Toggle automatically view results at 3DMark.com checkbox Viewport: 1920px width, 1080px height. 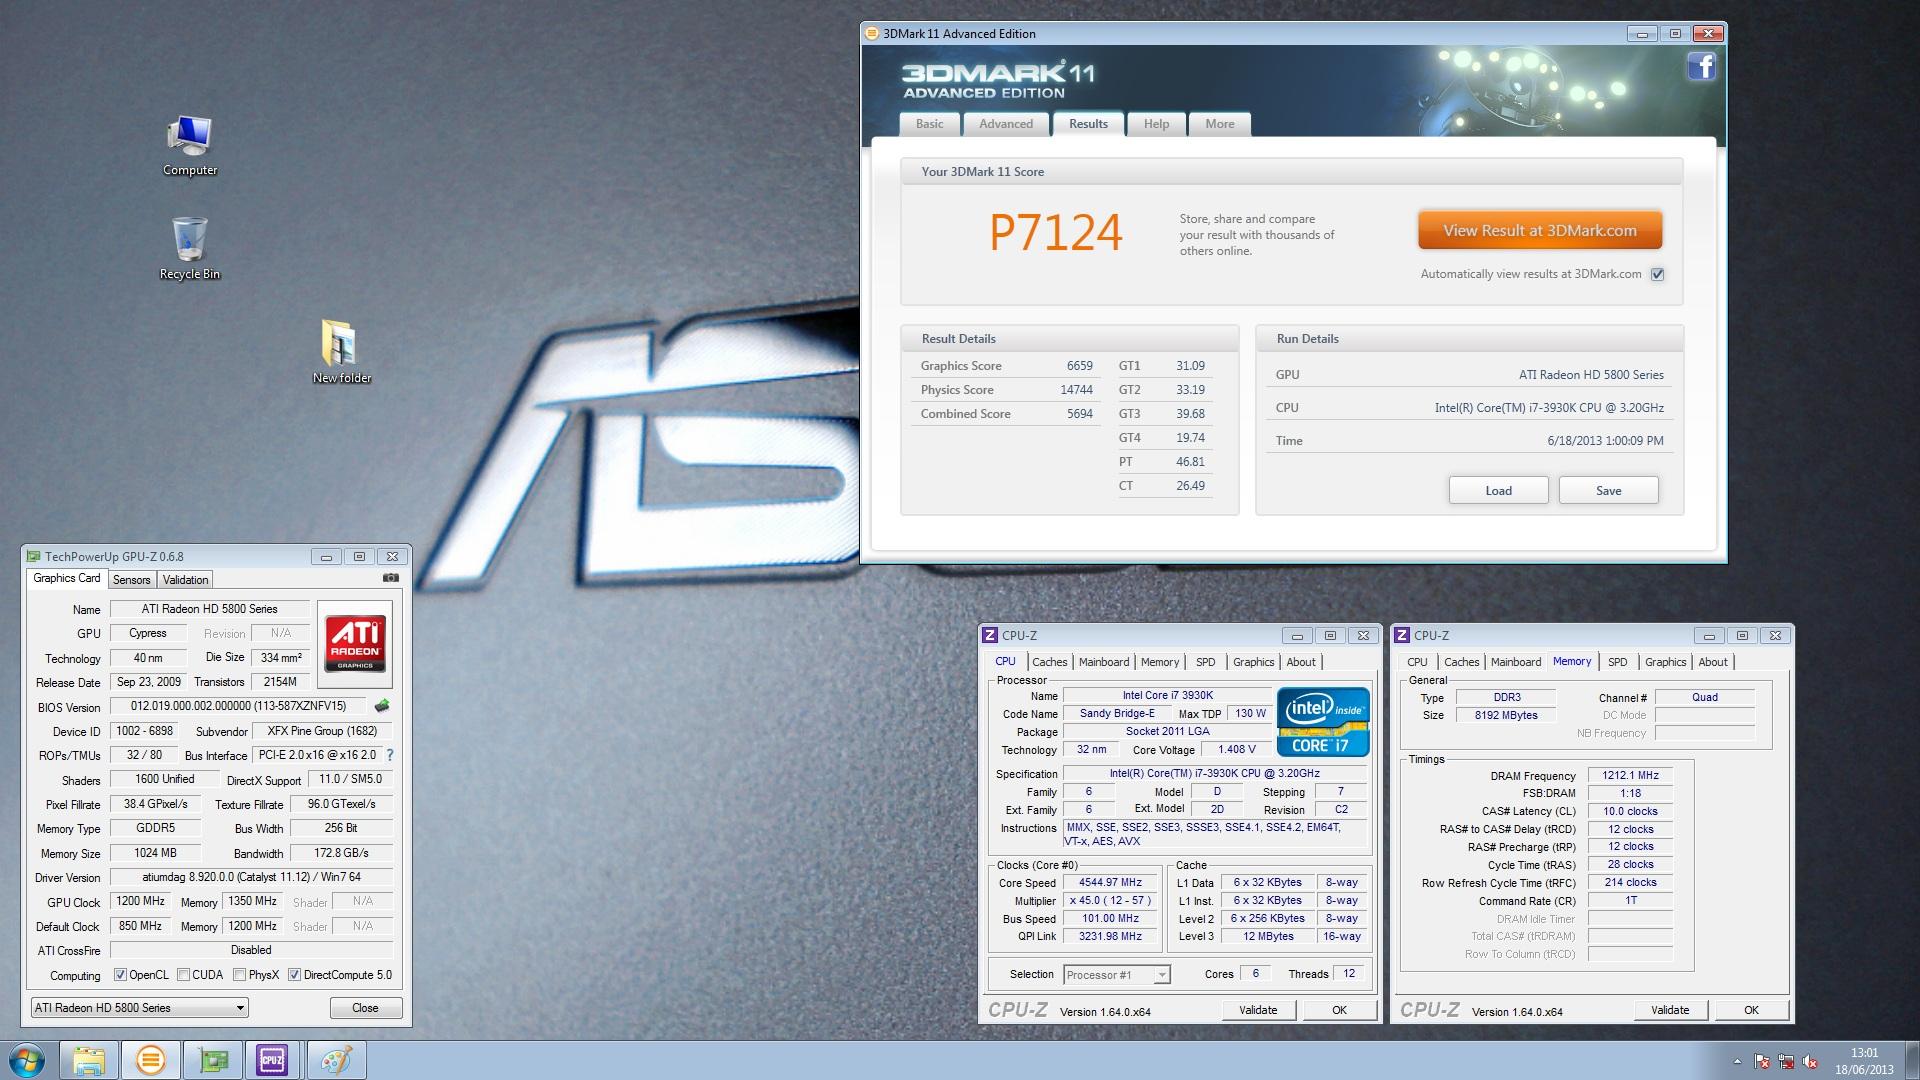[x=1657, y=274]
